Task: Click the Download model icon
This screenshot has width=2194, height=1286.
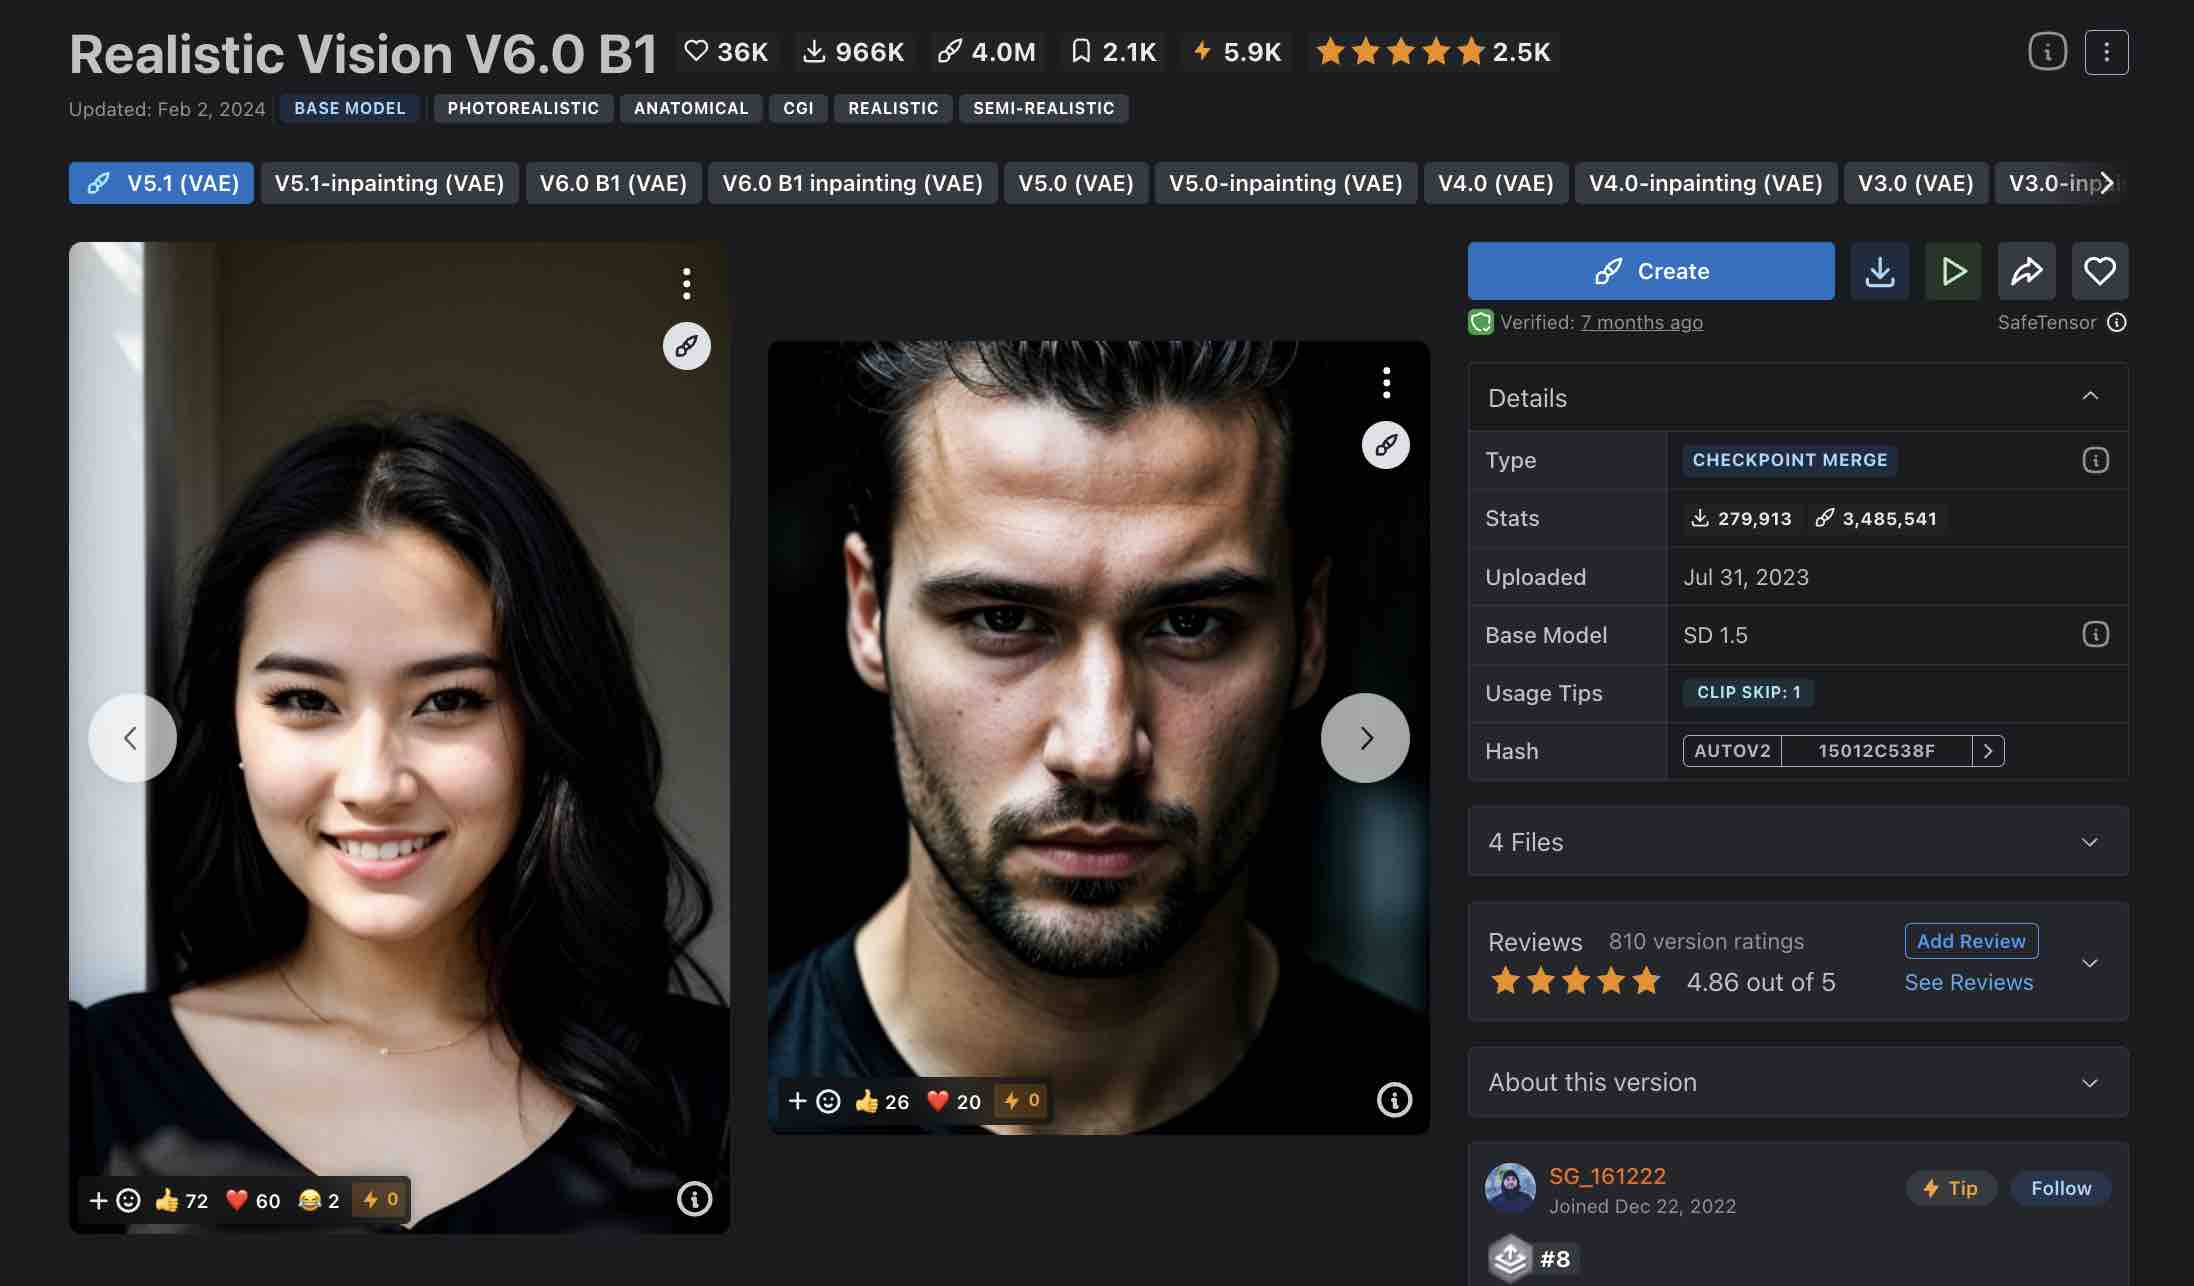Action: click(1879, 269)
